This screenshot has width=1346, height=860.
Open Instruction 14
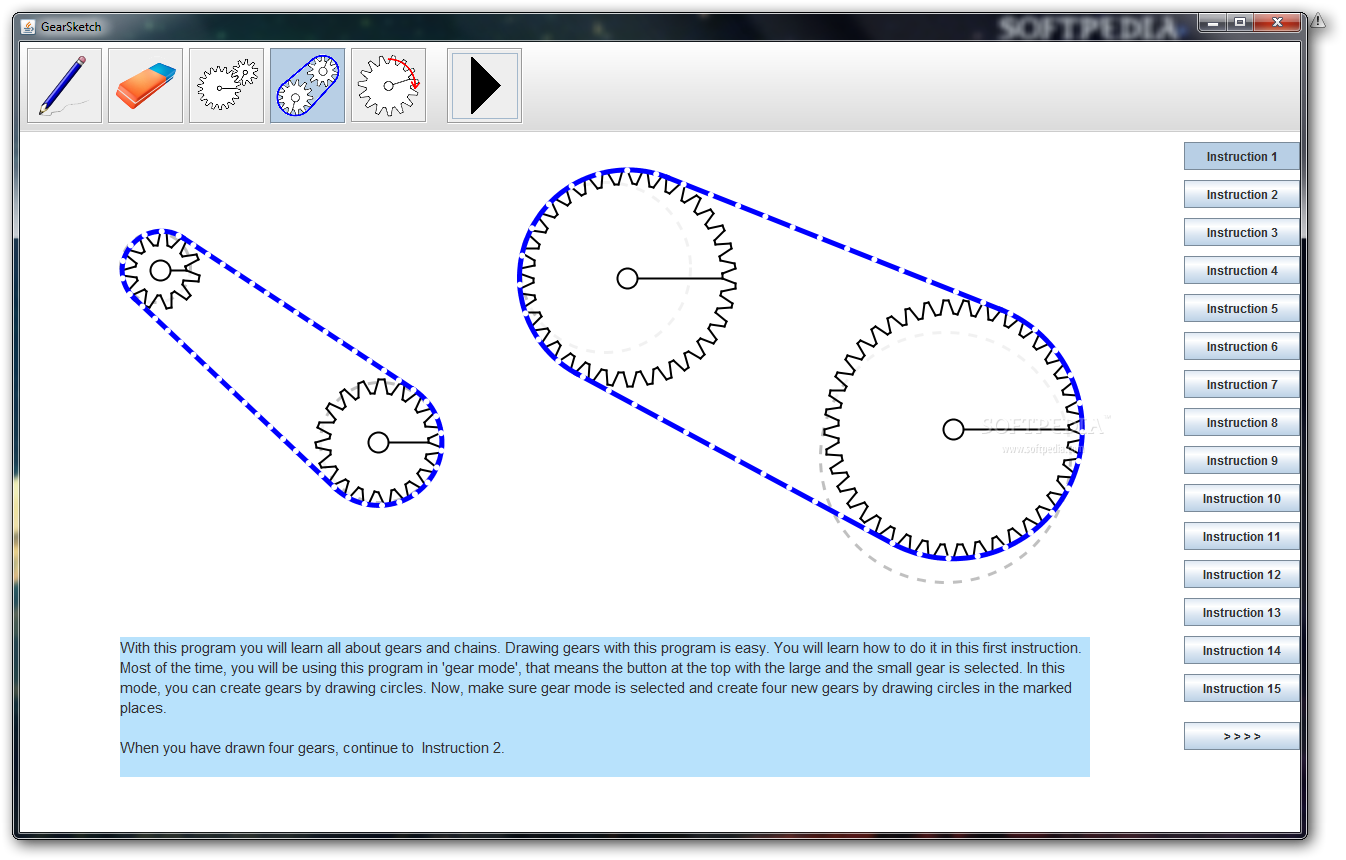pos(1241,651)
